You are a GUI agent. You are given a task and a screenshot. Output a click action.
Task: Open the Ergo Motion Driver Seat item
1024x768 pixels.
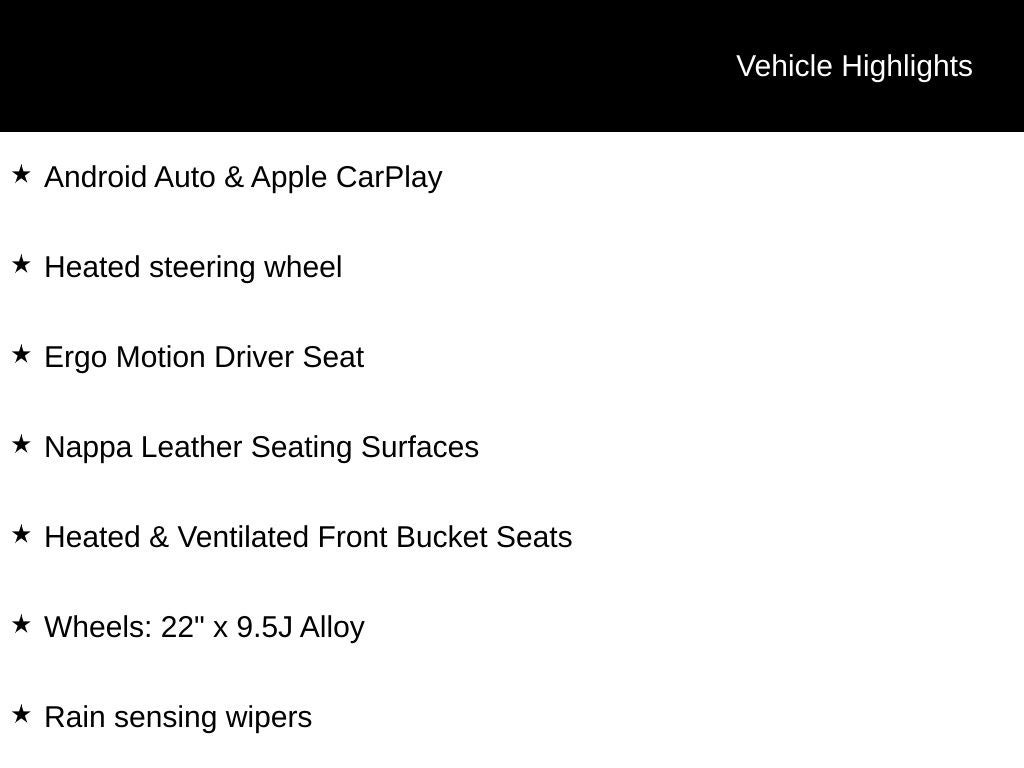[x=204, y=357]
